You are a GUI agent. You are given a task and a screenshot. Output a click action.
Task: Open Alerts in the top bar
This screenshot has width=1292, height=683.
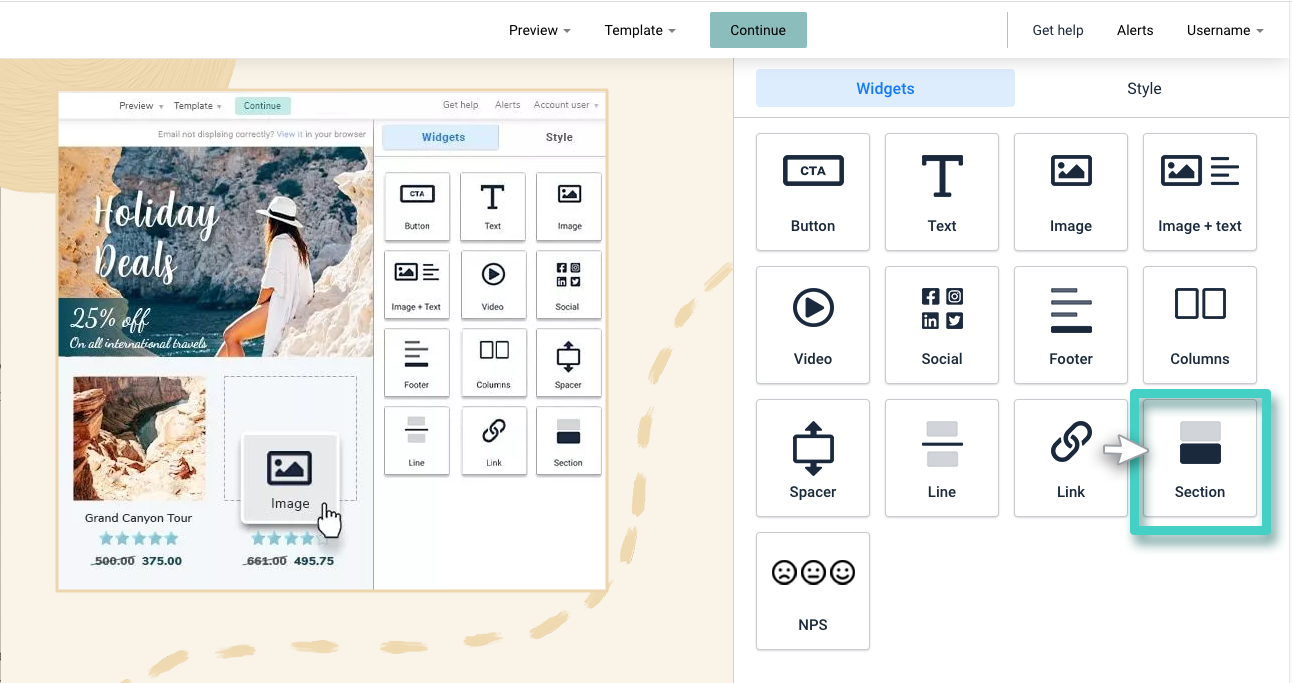(1135, 30)
